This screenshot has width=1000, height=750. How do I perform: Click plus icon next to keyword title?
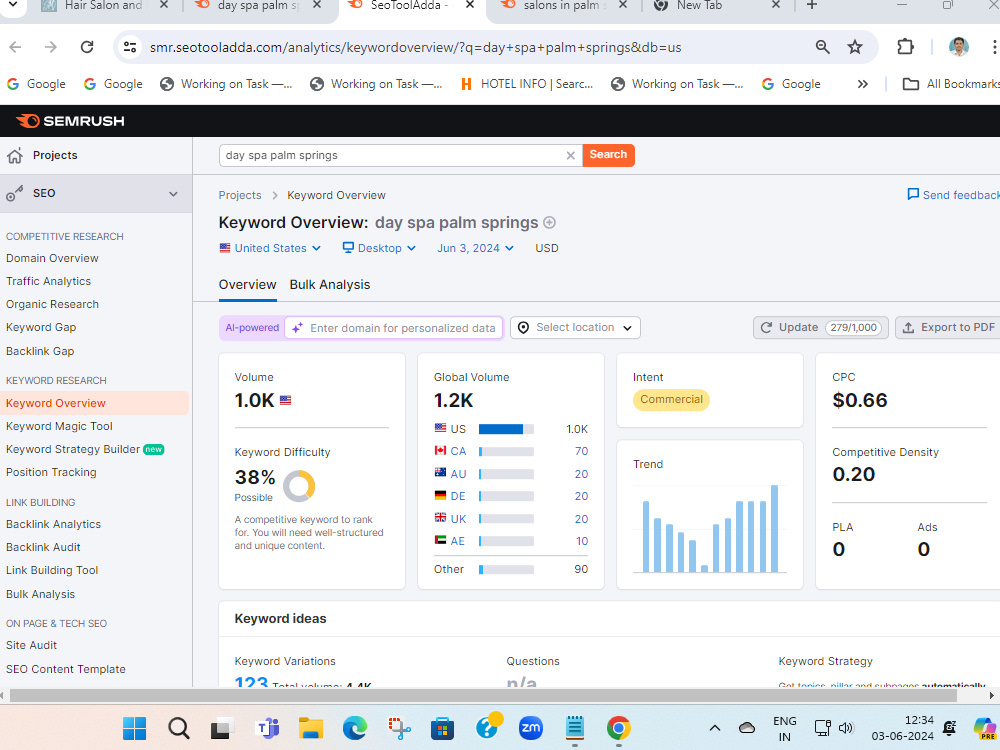tap(550, 223)
